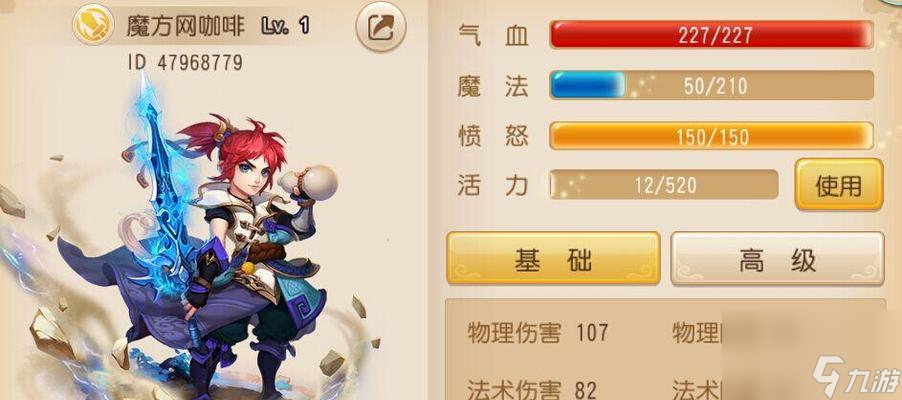Tap the 九游 watermark logo

tap(855, 377)
